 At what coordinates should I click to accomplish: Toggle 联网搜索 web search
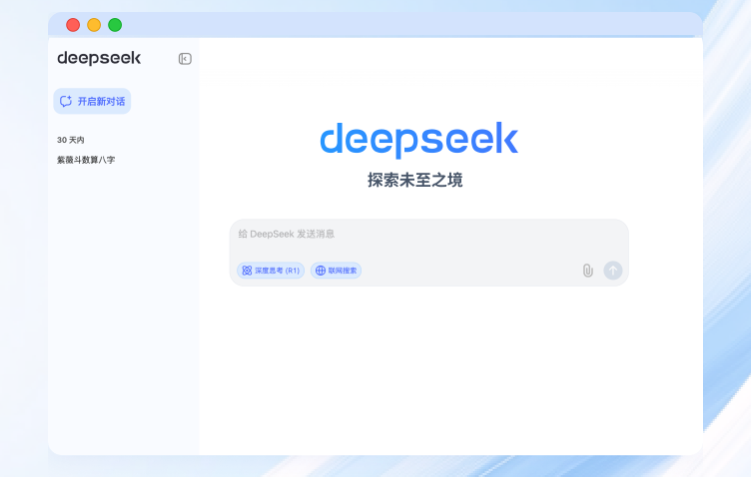point(336,271)
